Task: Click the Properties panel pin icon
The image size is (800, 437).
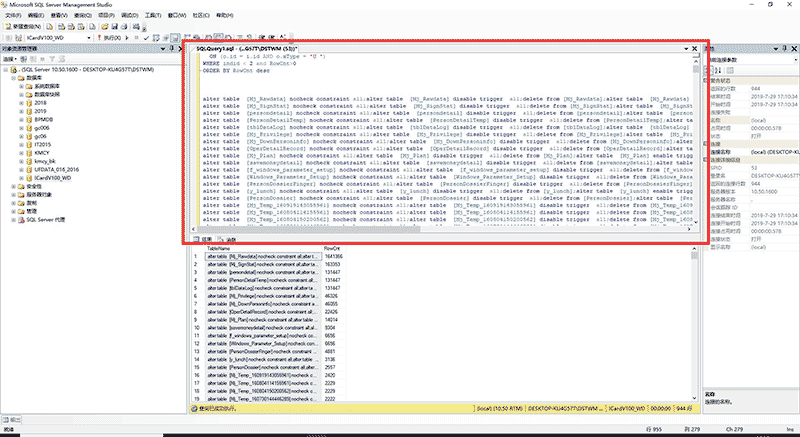Action: pyautogui.click(x=785, y=48)
